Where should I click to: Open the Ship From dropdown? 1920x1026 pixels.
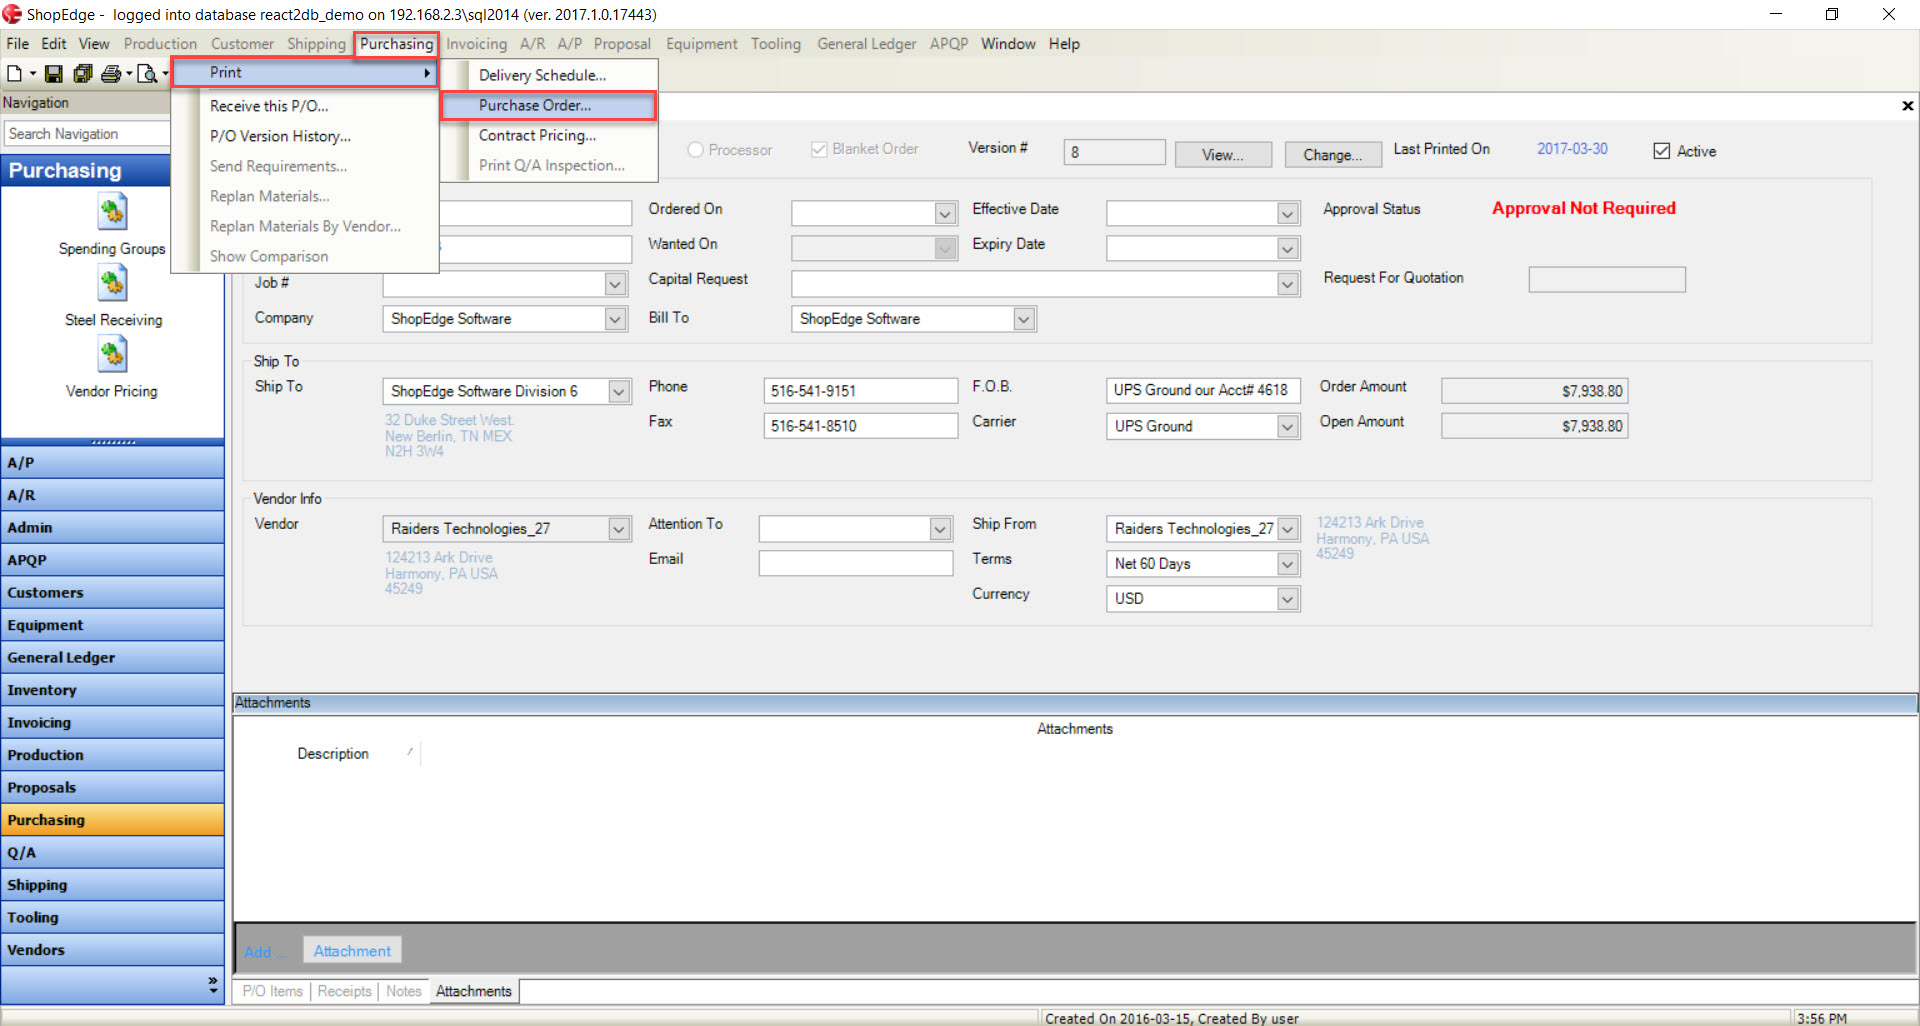pyautogui.click(x=1288, y=529)
